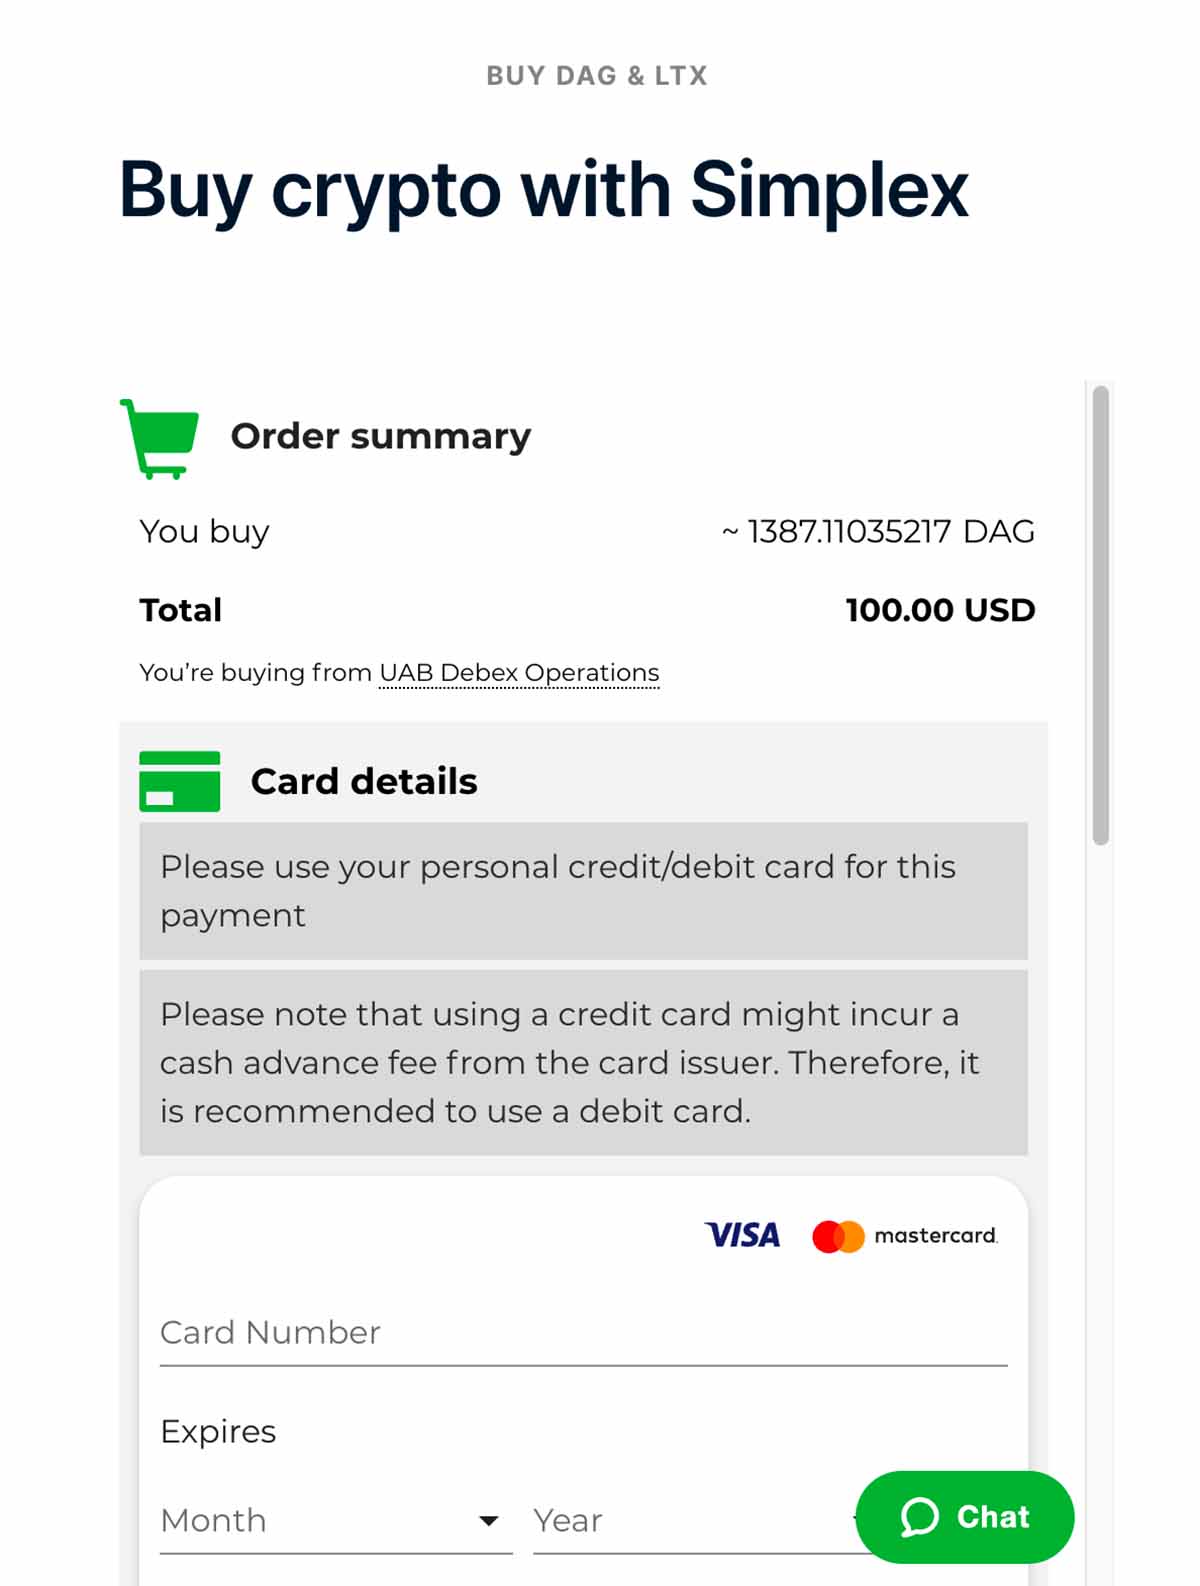The height and width of the screenshot is (1586, 1200).
Task: Click the green shopping cart icon
Action: point(159,438)
